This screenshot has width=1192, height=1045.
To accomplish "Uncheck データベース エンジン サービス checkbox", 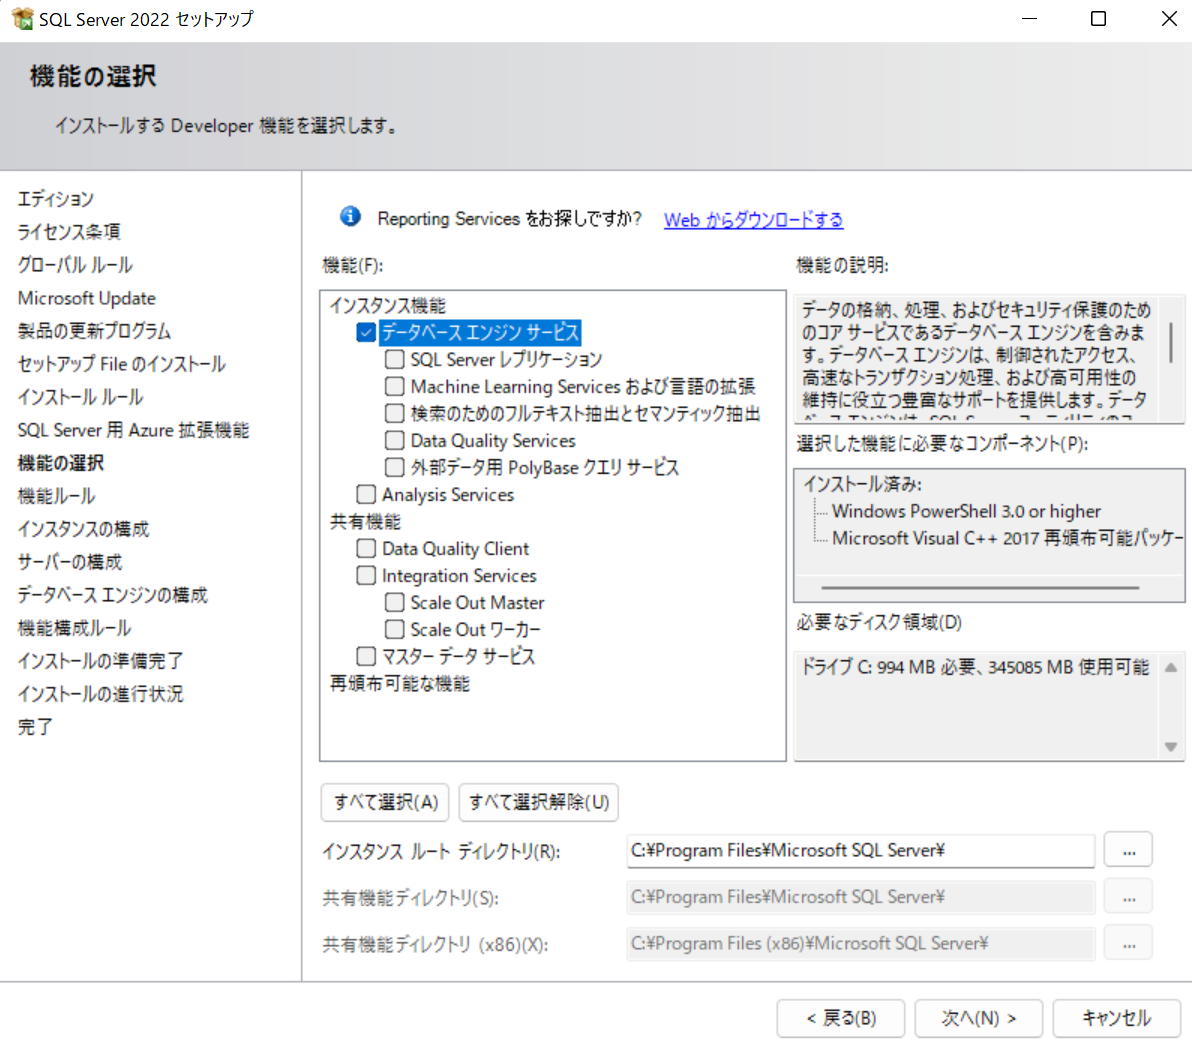I will [366, 332].
